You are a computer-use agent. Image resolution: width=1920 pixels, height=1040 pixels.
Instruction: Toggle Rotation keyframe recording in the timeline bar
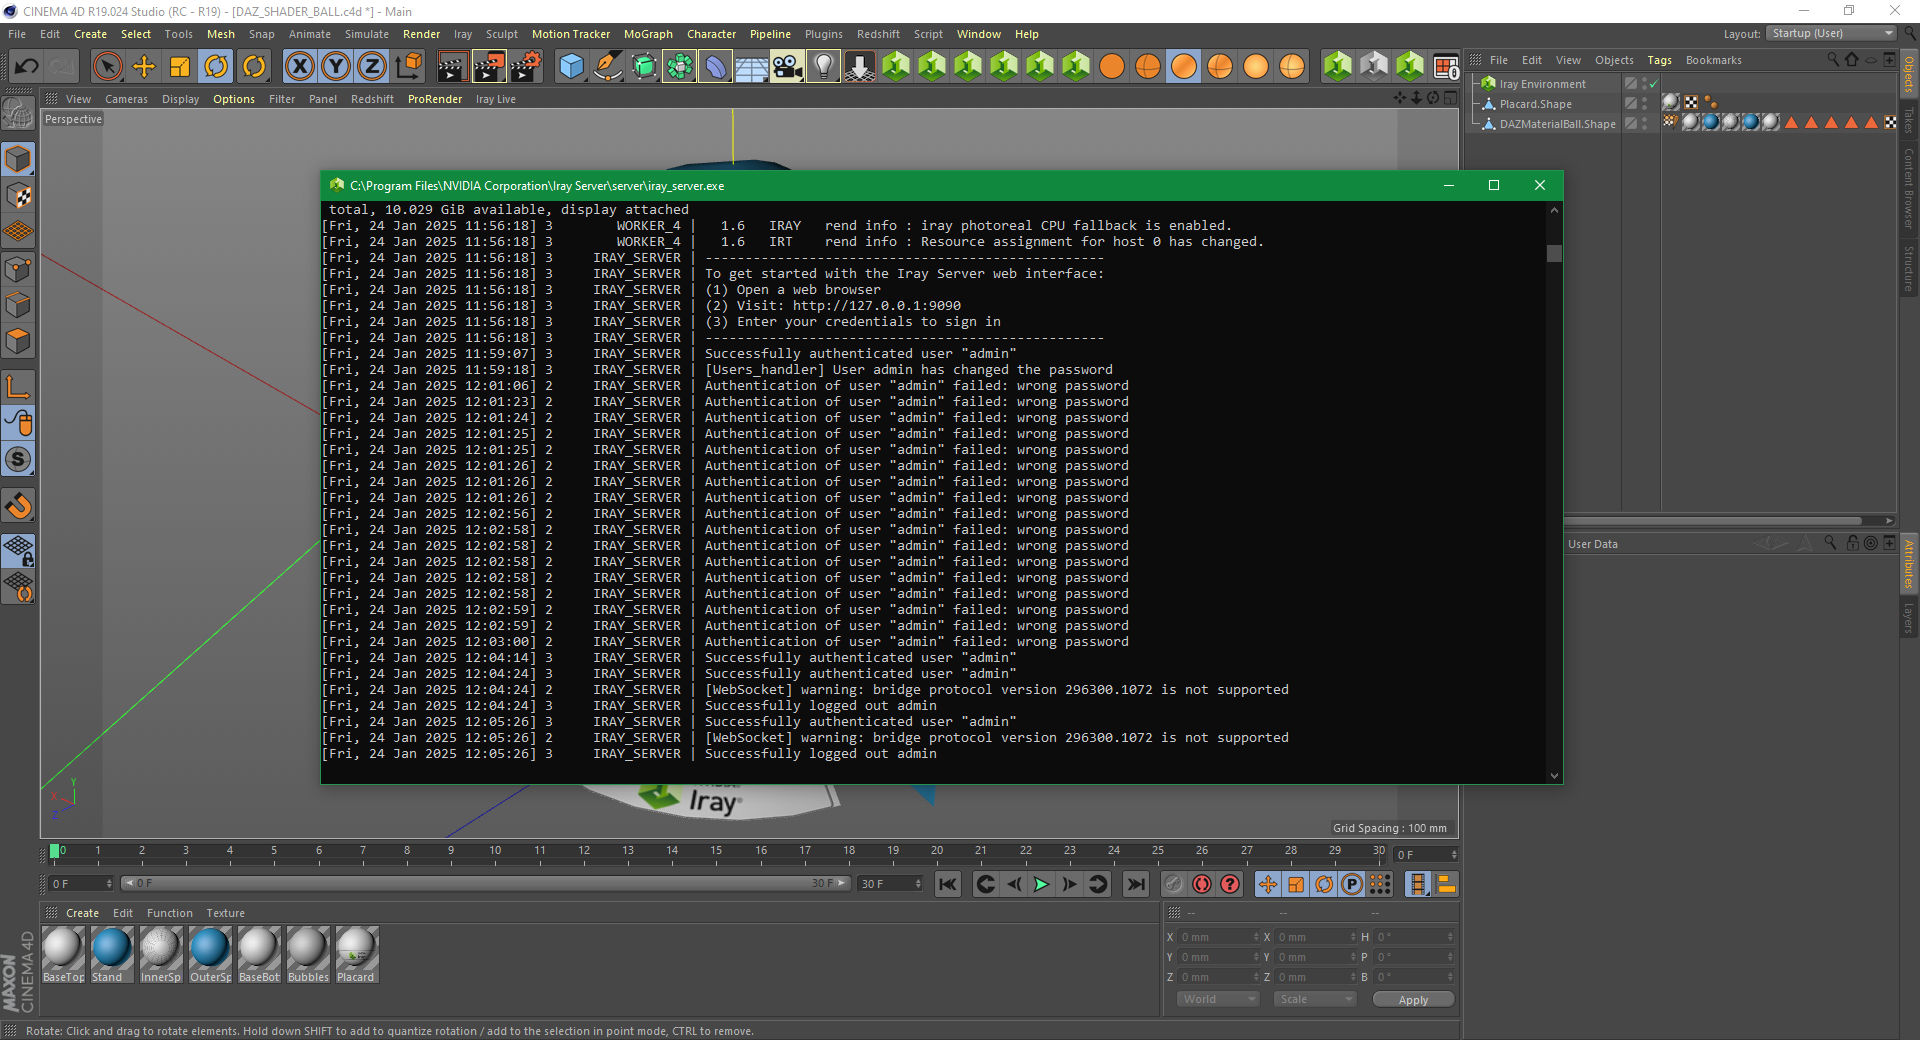tap(1324, 884)
